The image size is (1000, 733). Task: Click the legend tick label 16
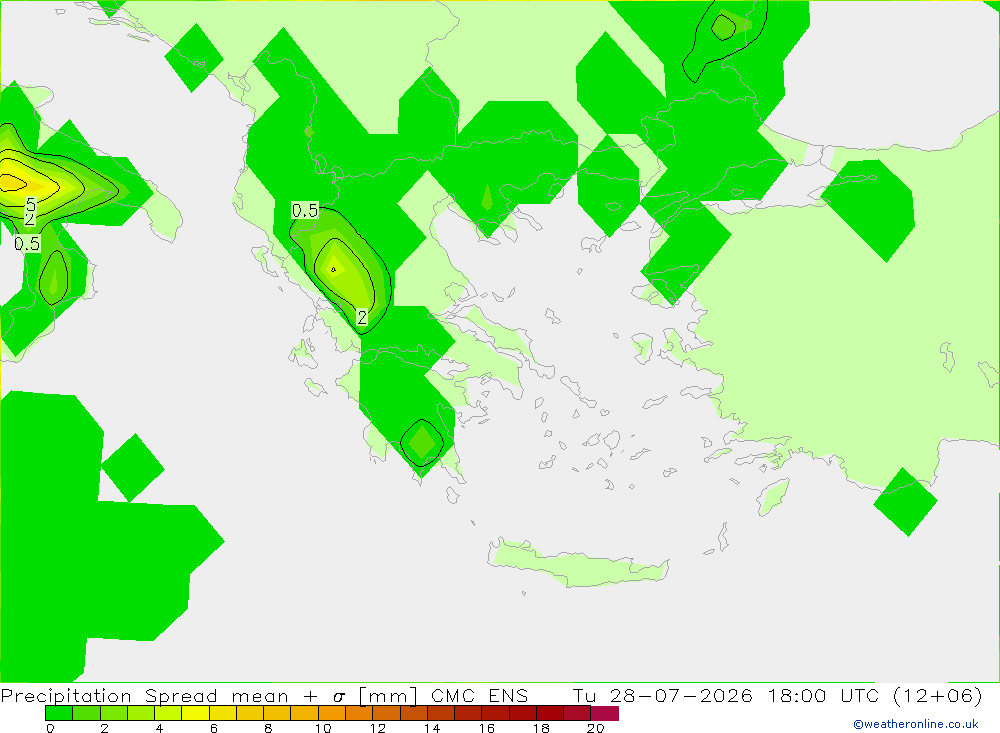[487, 728]
